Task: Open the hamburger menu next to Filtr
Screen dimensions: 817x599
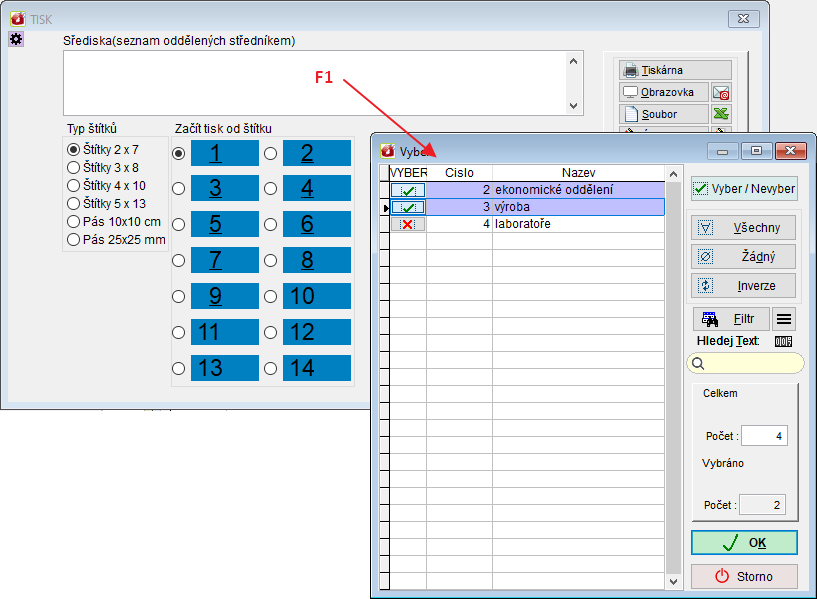Action: [784, 319]
